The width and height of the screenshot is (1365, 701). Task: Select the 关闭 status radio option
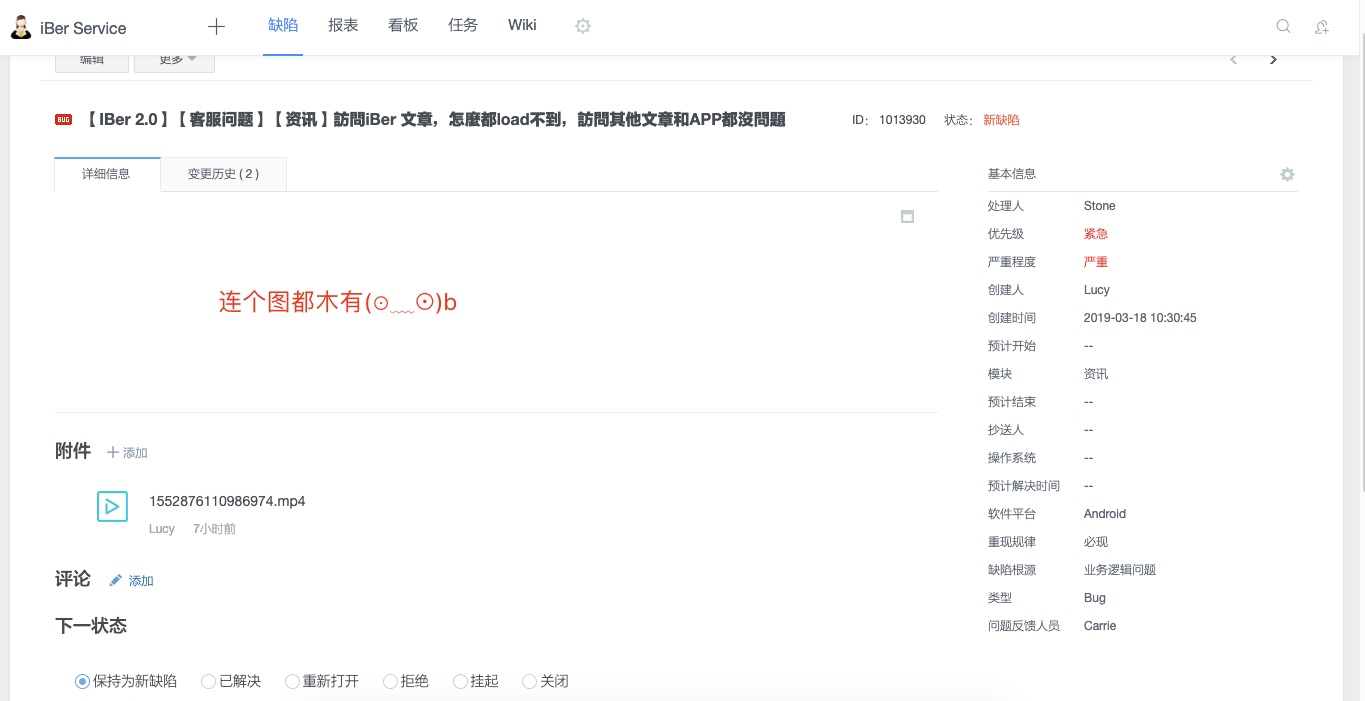pos(530,681)
